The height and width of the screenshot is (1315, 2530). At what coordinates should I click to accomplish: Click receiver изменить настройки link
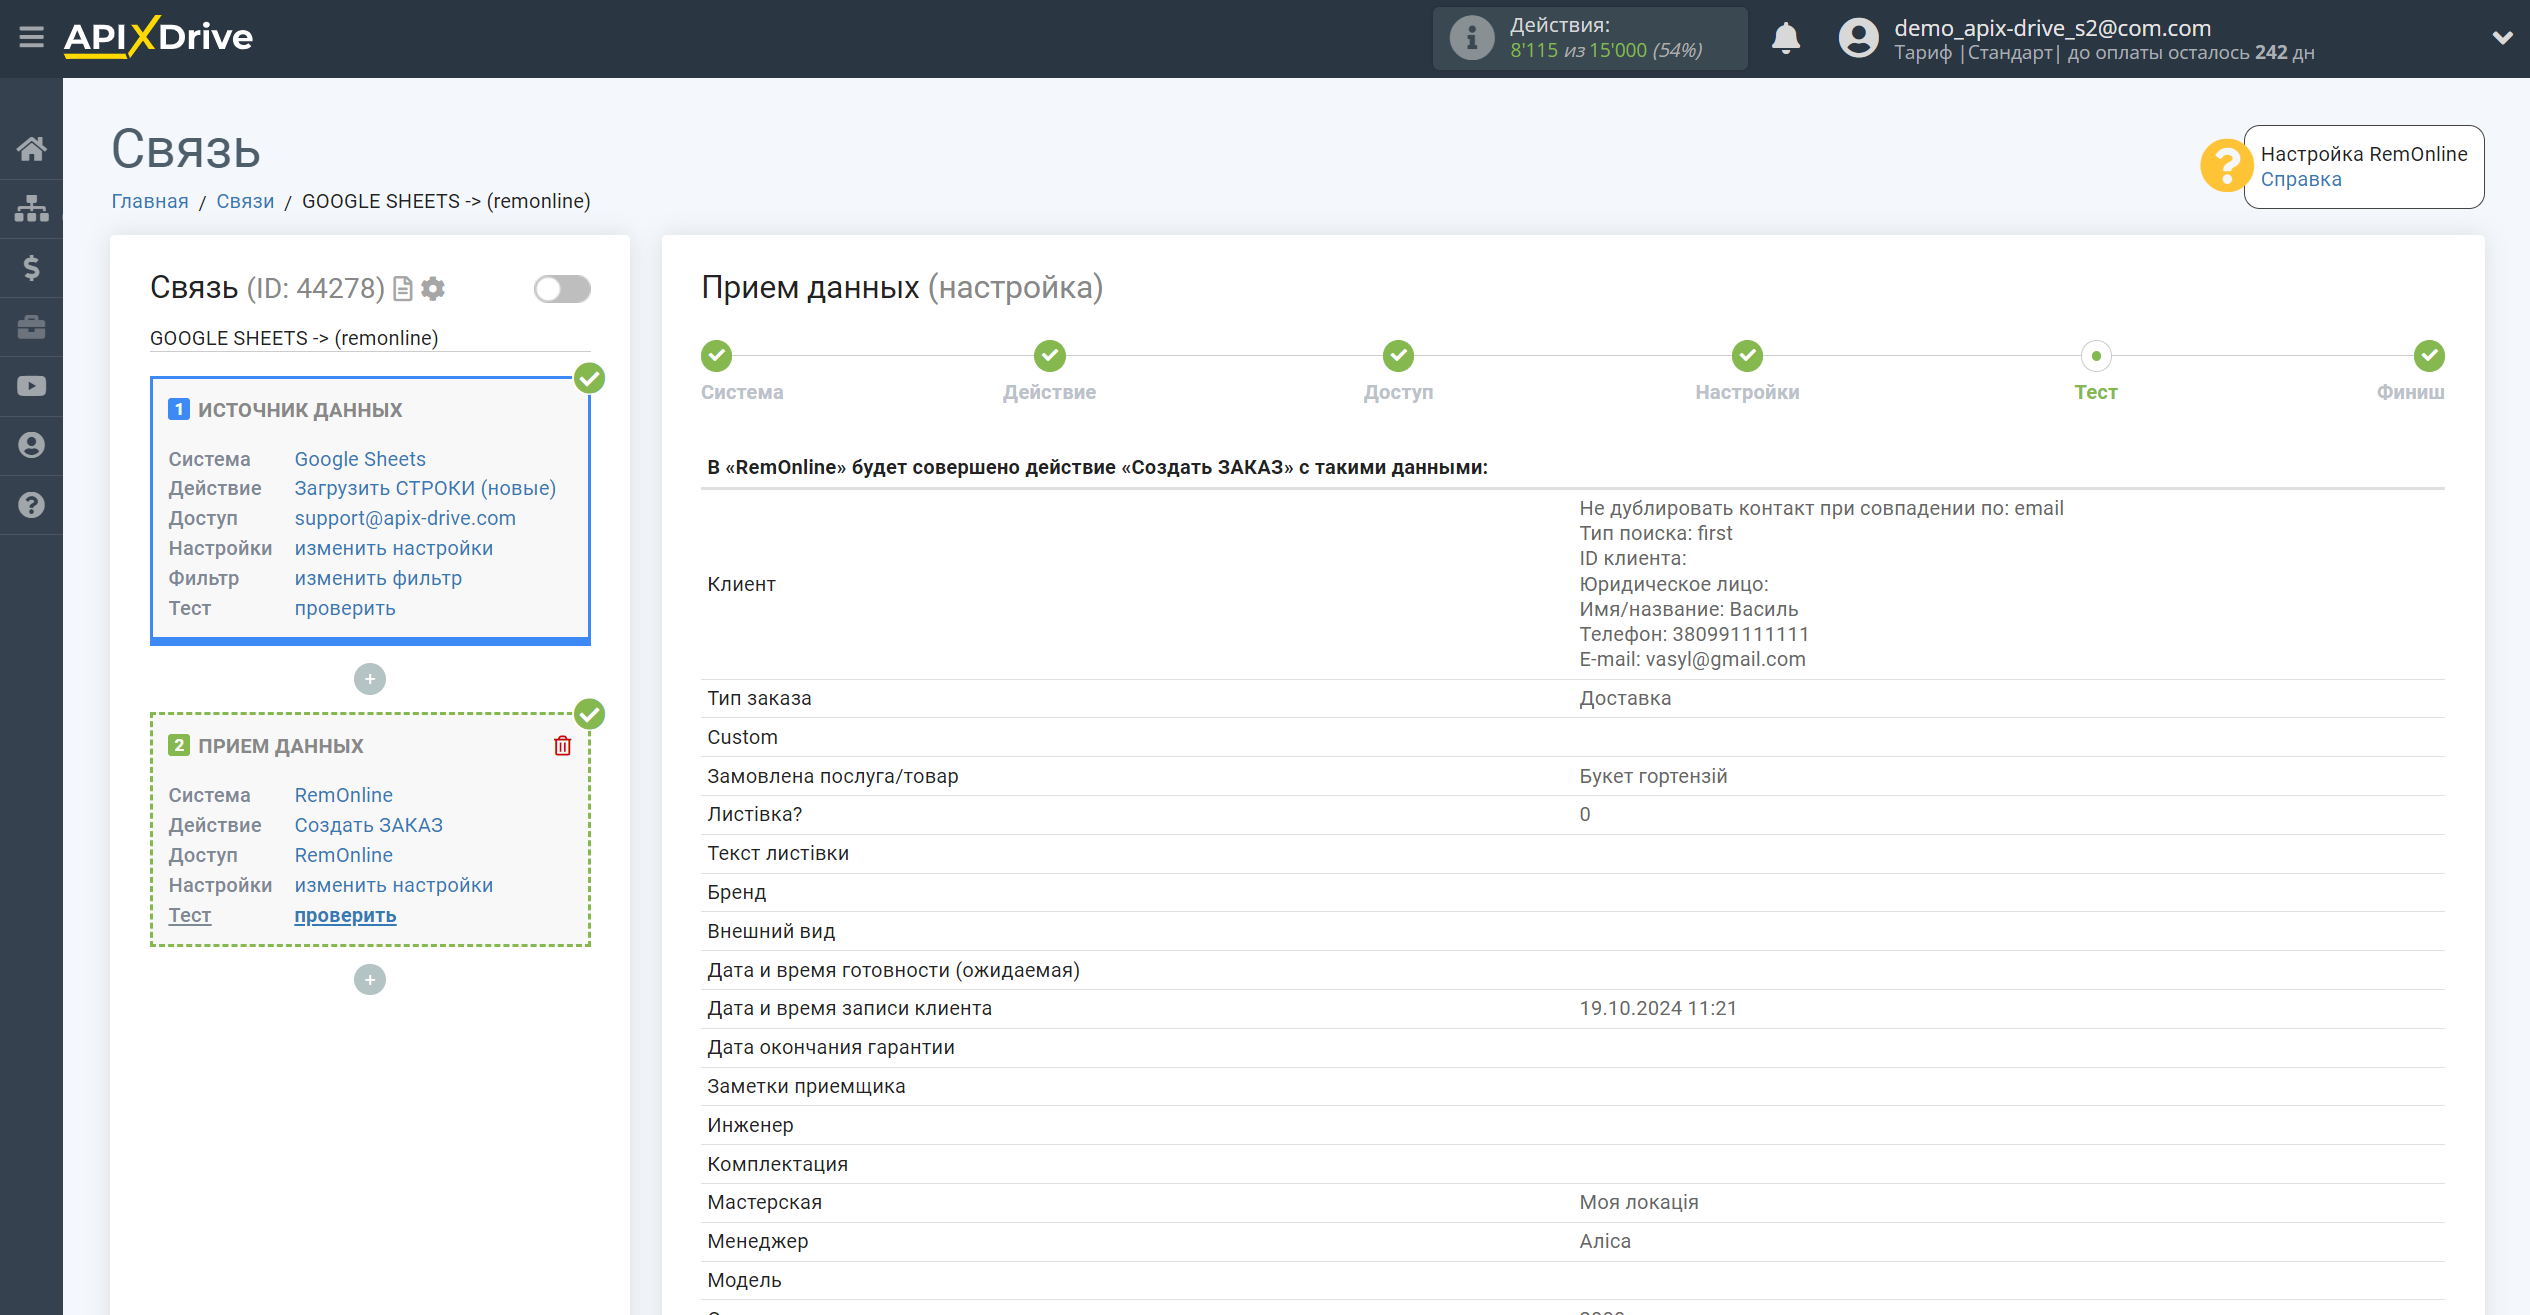click(393, 886)
